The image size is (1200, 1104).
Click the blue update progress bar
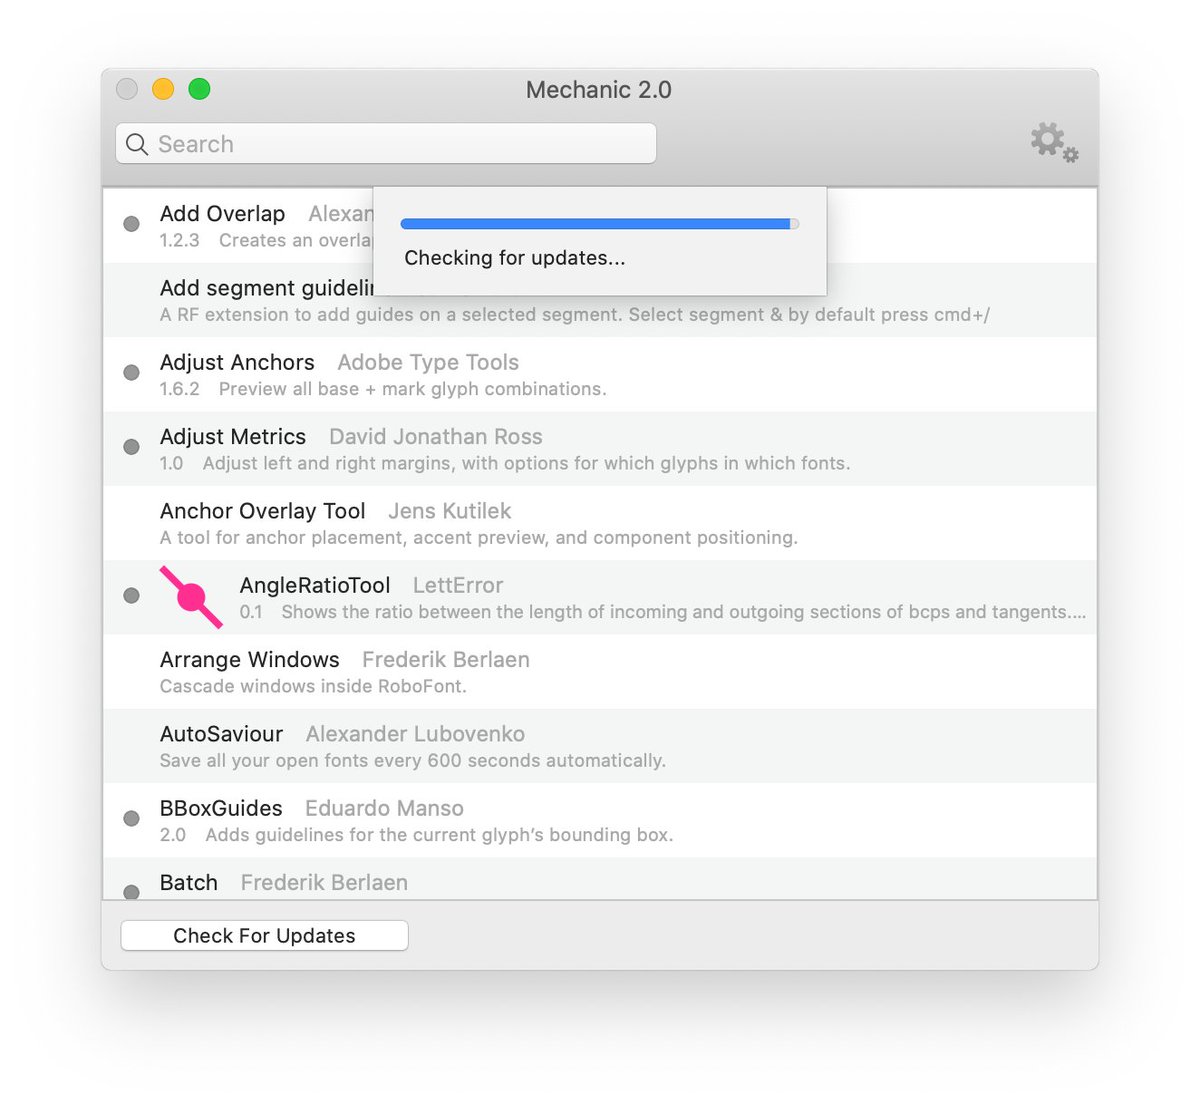pyautogui.click(x=599, y=224)
